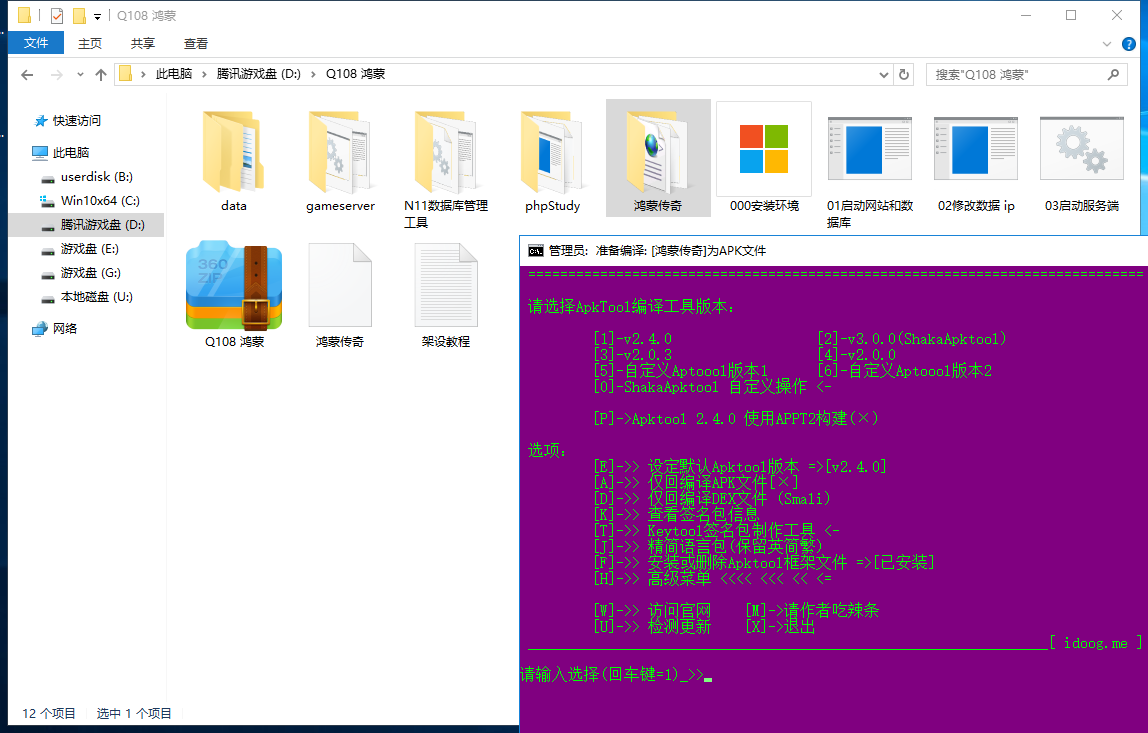Select the 架设教程 text document
This screenshot has height=733, width=1148.
pos(446,295)
